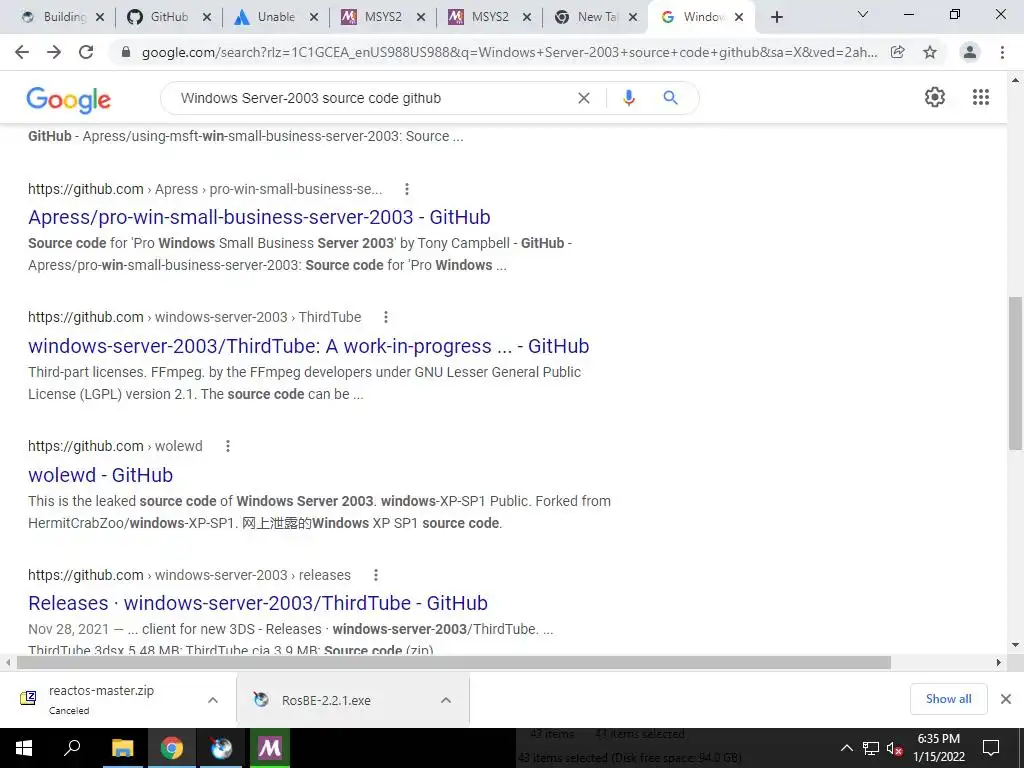
Task: Open the Windows Start menu
Action: pyautogui.click(x=24, y=748)
